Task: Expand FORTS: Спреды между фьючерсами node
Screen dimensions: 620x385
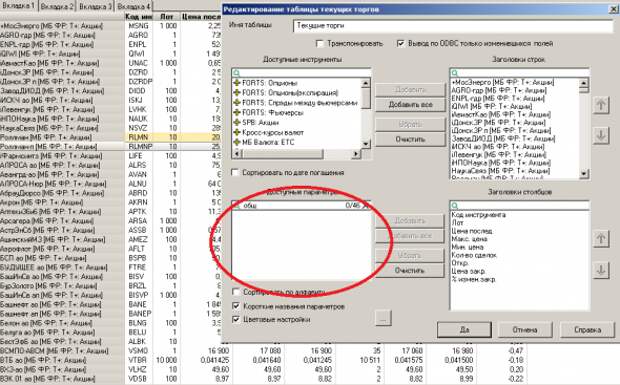Action: (x=237, y=103)
